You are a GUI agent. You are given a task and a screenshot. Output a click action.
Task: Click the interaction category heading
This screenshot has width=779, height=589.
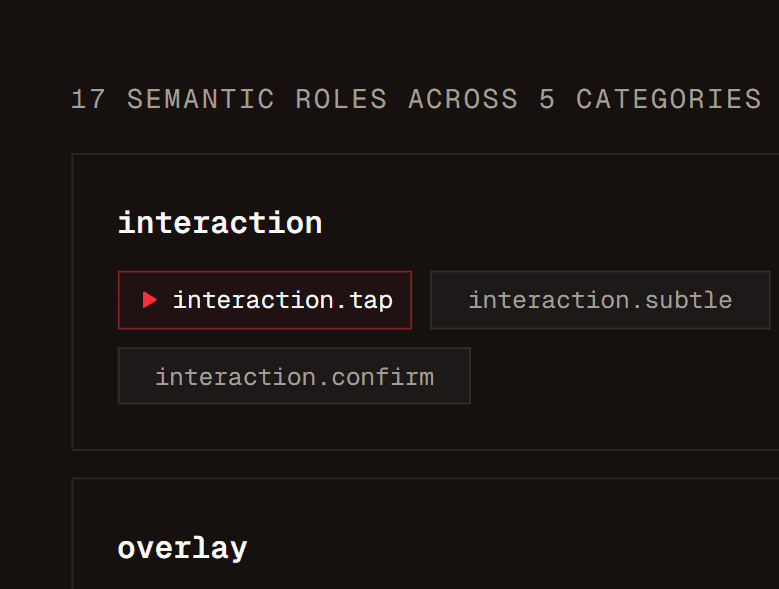(x=220, y=222)
